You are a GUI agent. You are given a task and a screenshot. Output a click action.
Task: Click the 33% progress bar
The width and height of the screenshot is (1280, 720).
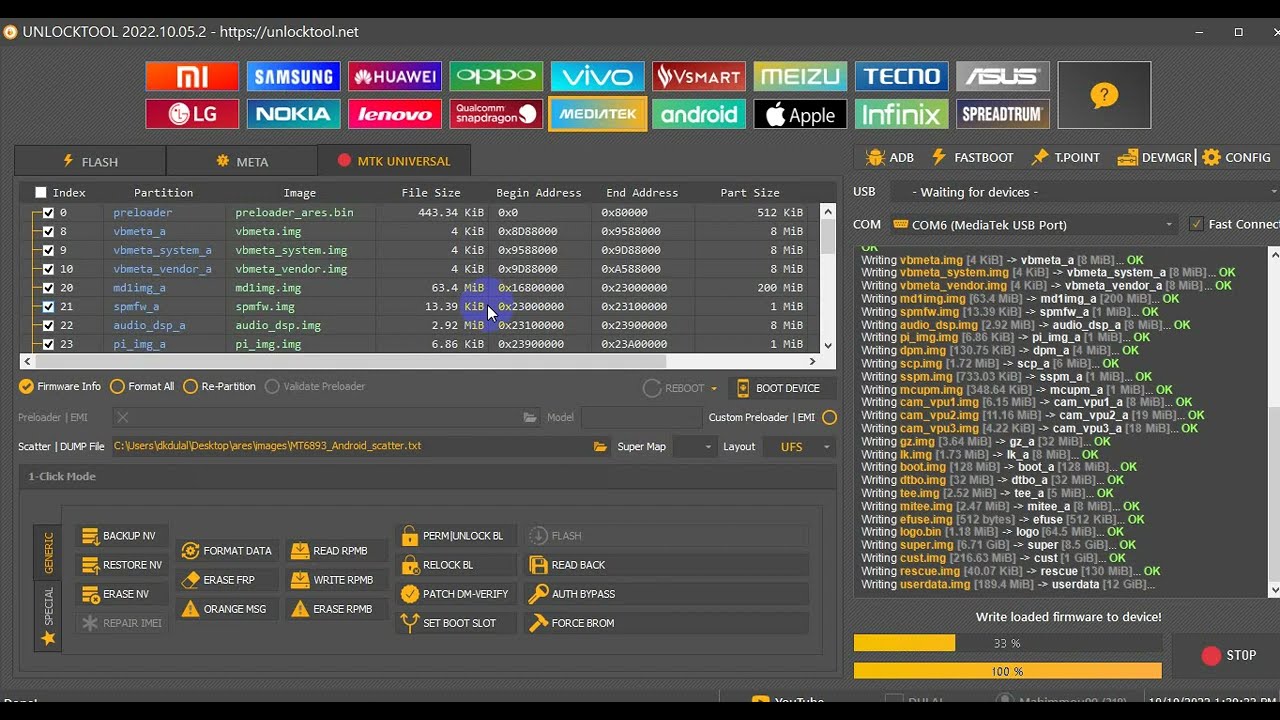tap(1008, 643)
